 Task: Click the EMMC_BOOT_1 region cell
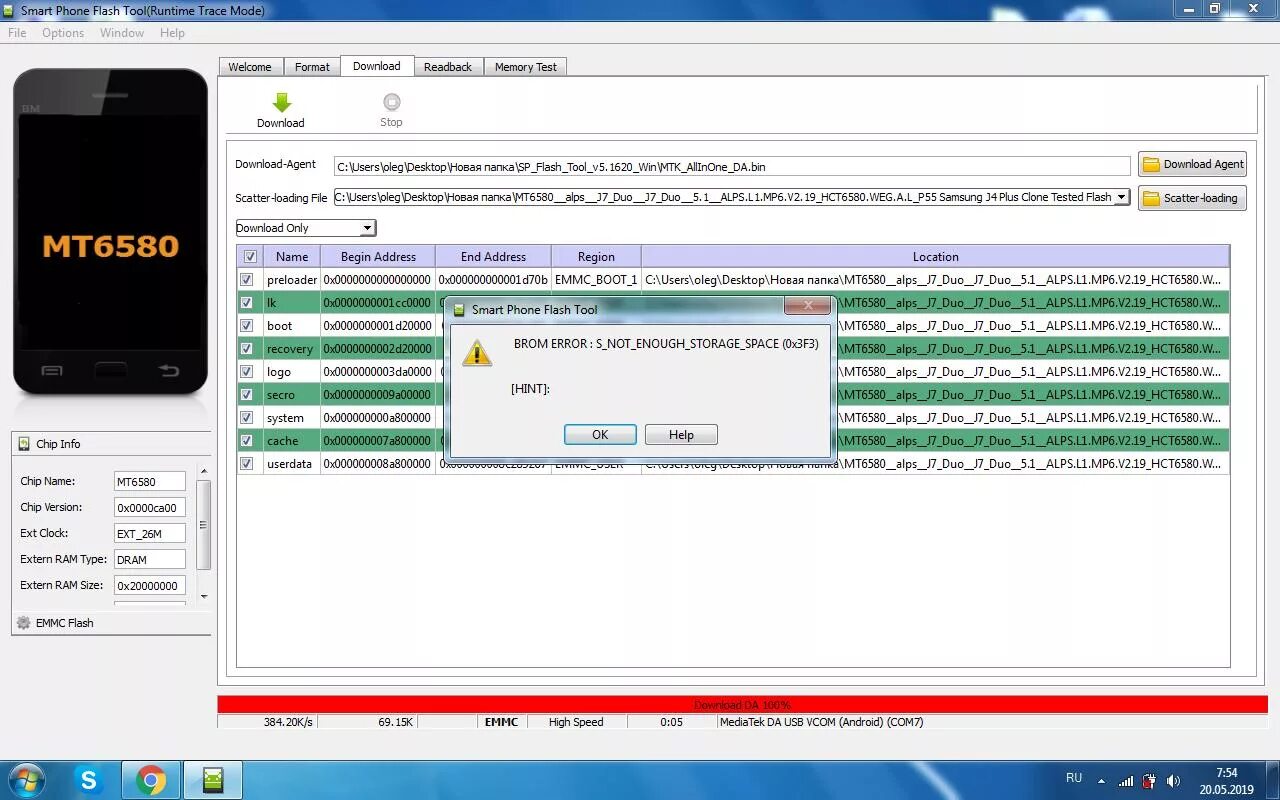[596, 280]
